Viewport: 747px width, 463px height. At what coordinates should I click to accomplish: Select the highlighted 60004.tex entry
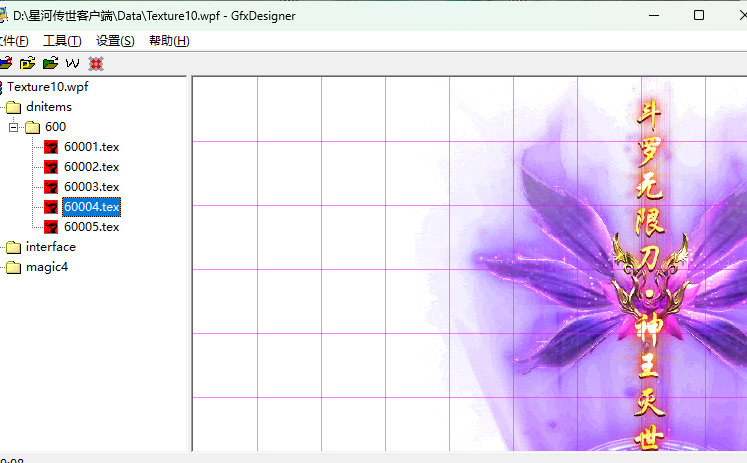coord(91,207)
